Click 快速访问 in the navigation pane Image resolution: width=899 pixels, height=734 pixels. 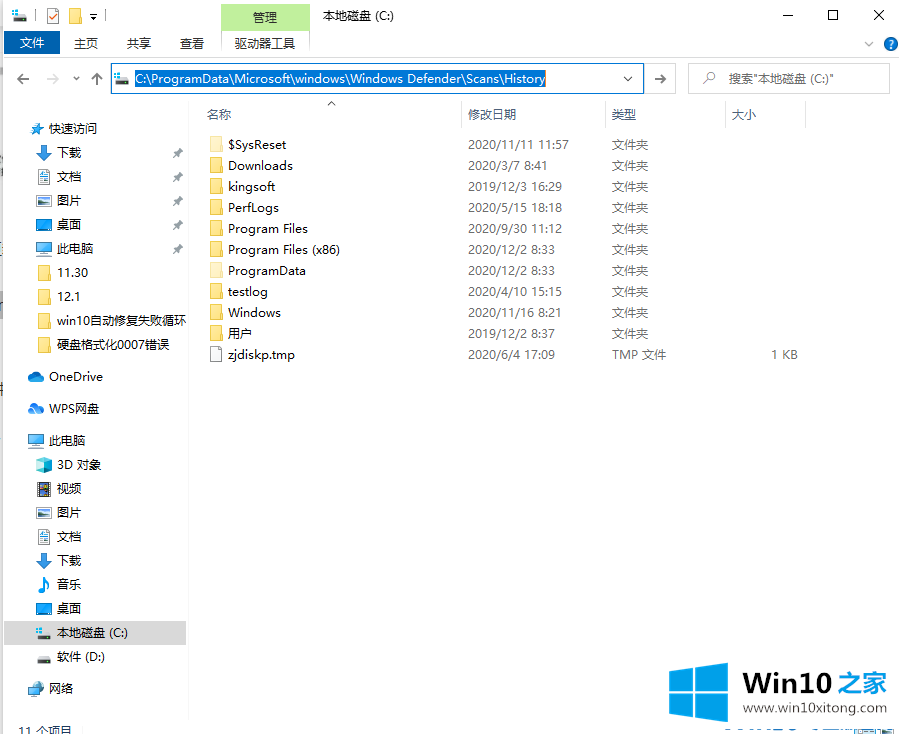72,128
